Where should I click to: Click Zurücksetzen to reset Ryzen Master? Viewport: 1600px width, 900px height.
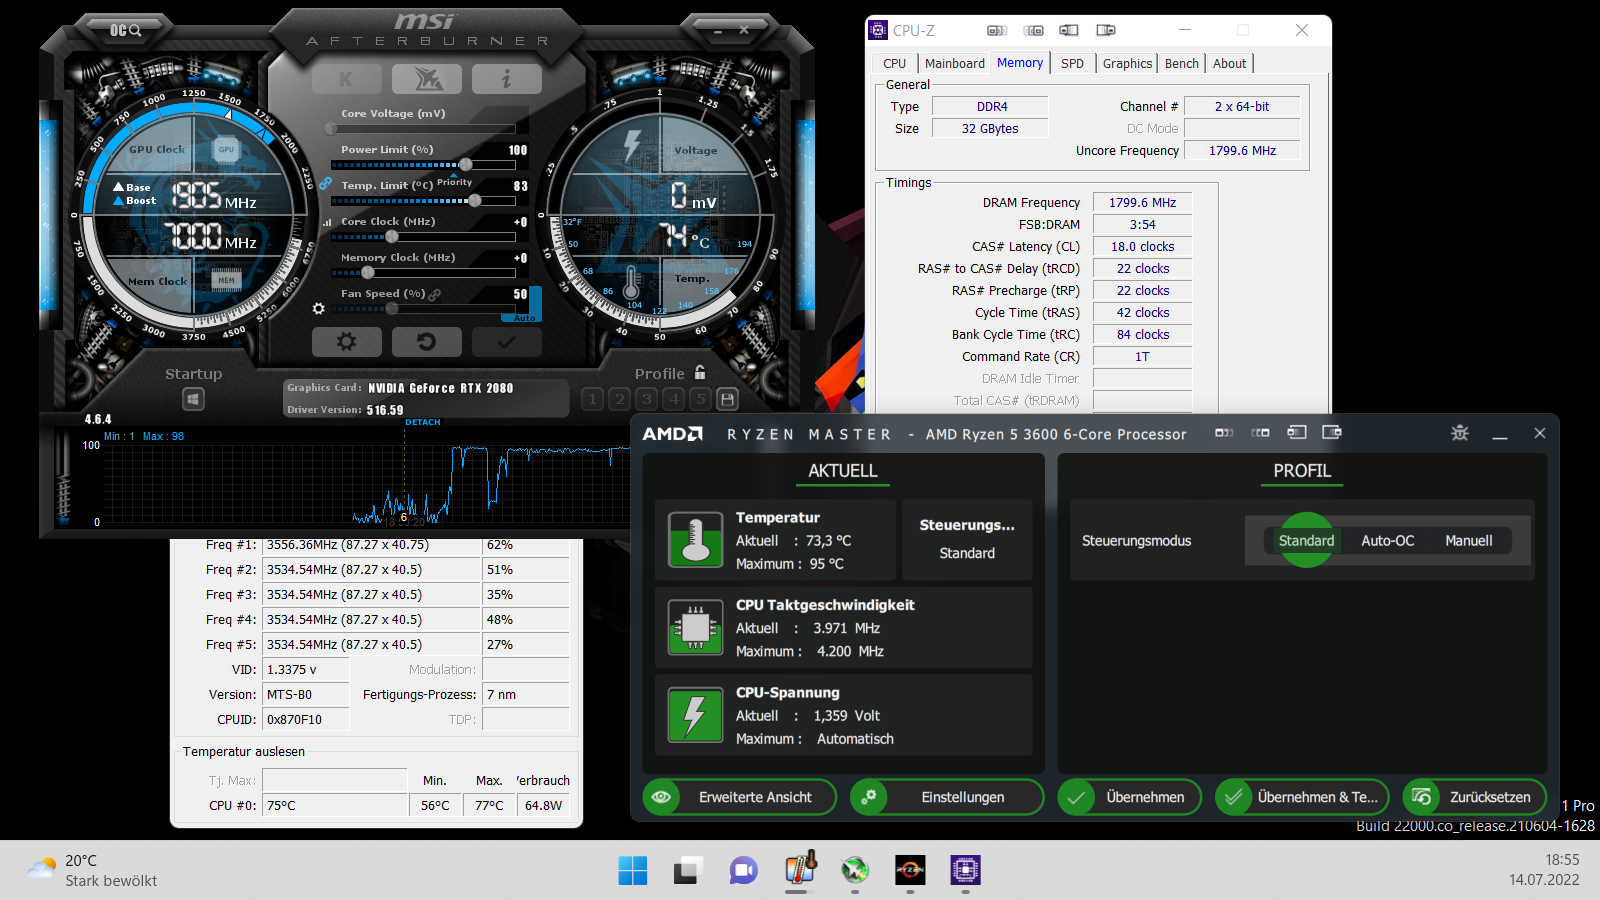pos(1475,797)
